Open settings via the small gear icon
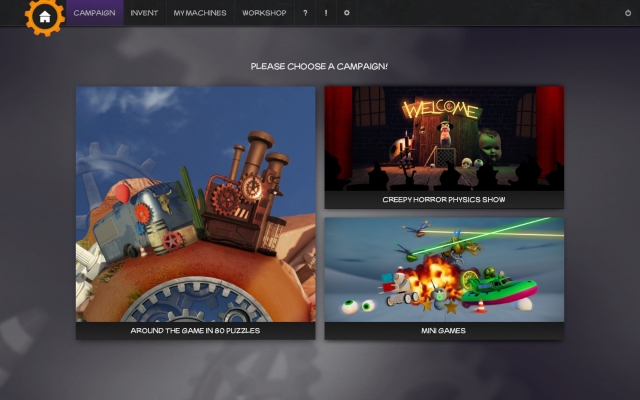 point(347,13)
